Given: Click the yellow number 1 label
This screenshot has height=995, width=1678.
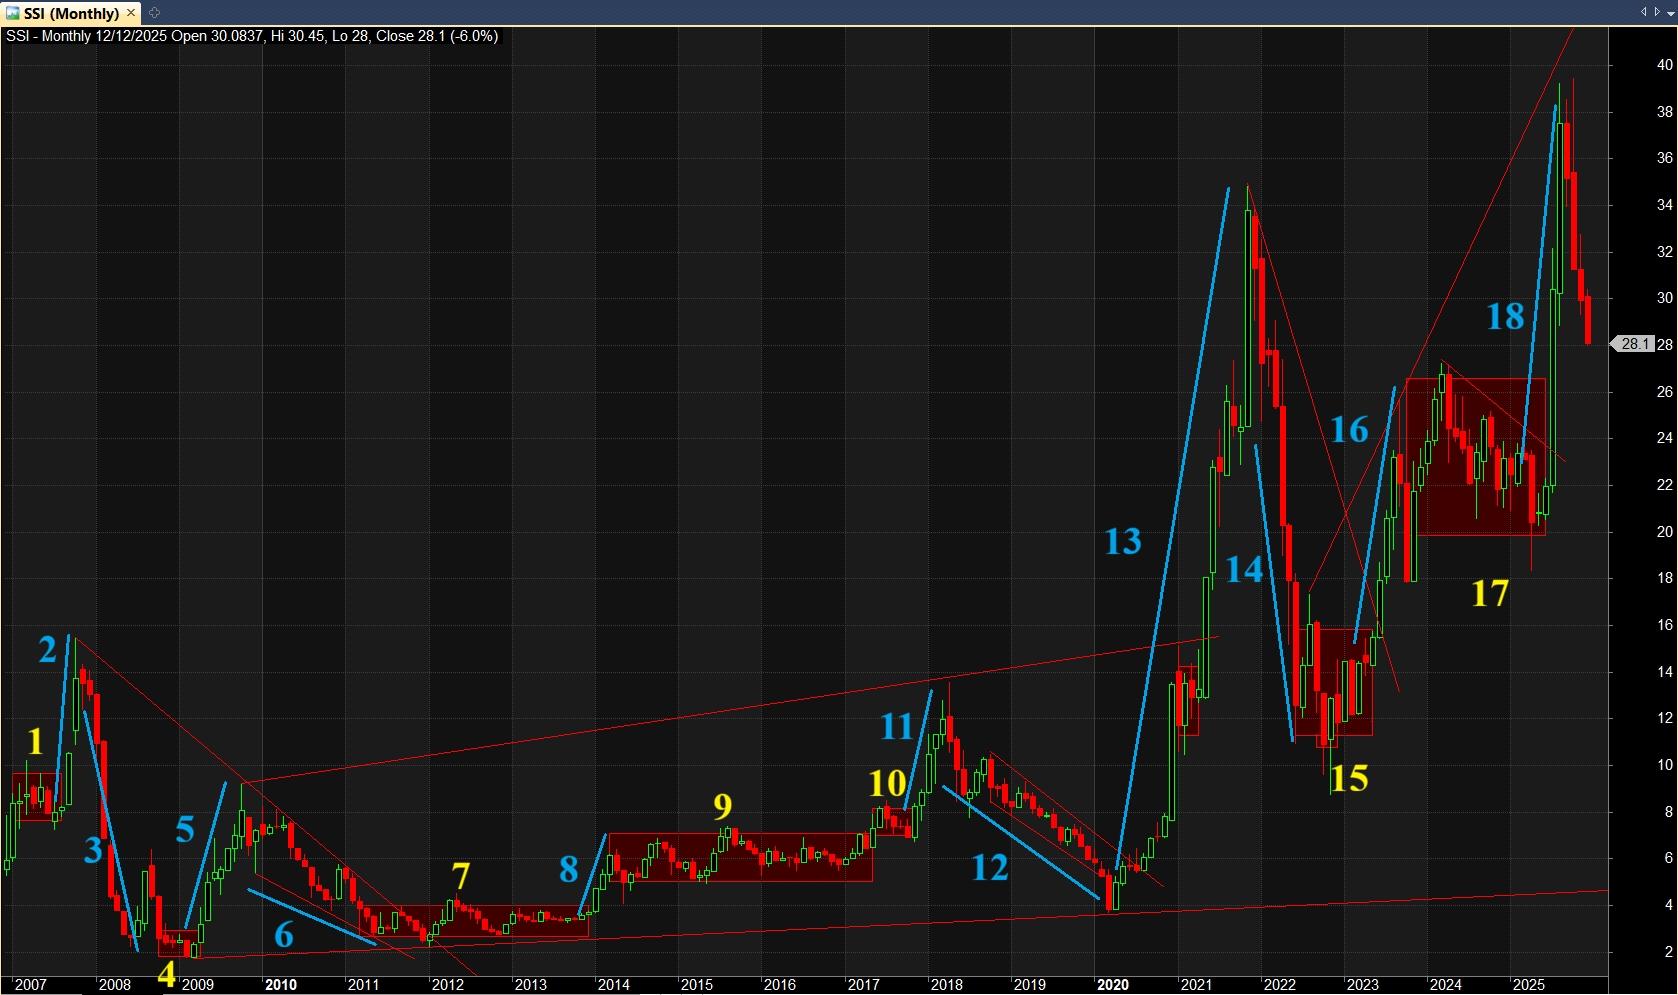Looking at the screenshot, I should (x=36, y=741).
